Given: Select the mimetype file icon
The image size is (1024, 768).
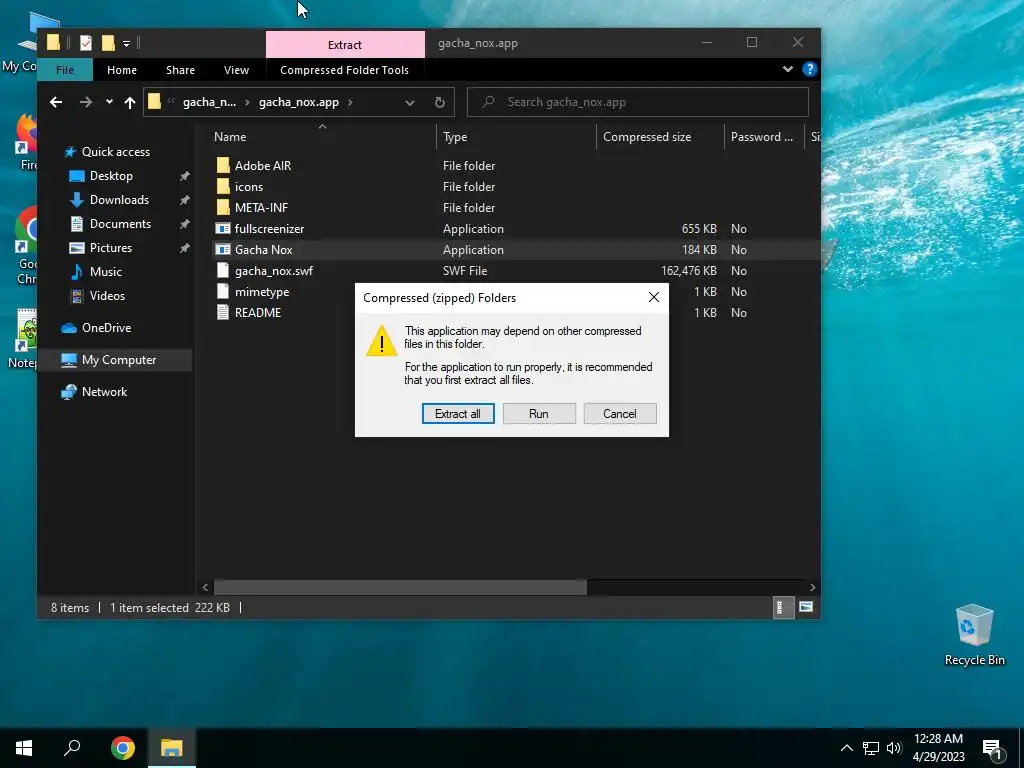Looking at the screenshot, I should pyautogui.click(x=223, y=291).
